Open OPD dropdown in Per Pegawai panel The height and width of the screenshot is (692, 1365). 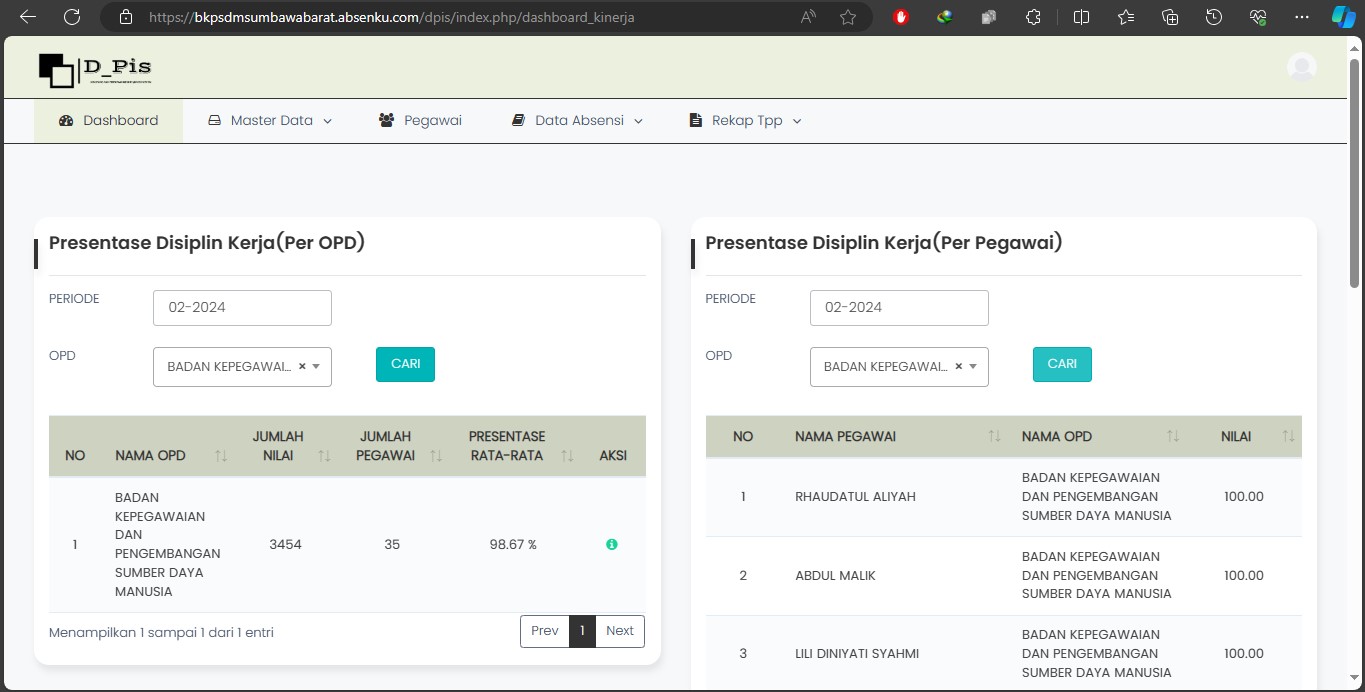tap(898, 367)
